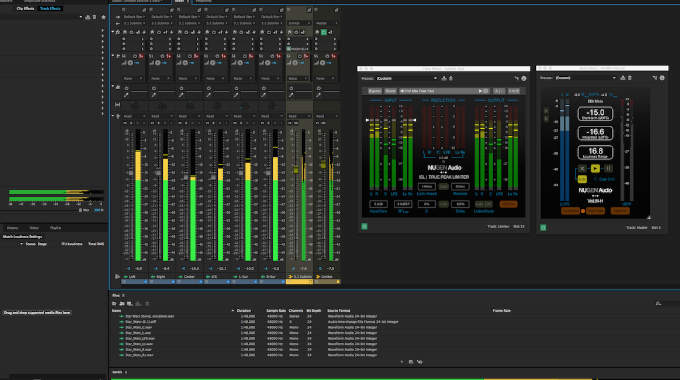Click the loop playback icon below files list
Image resolution: width=680 pixels, height=380 pixels.
click(x=411, y=362)
